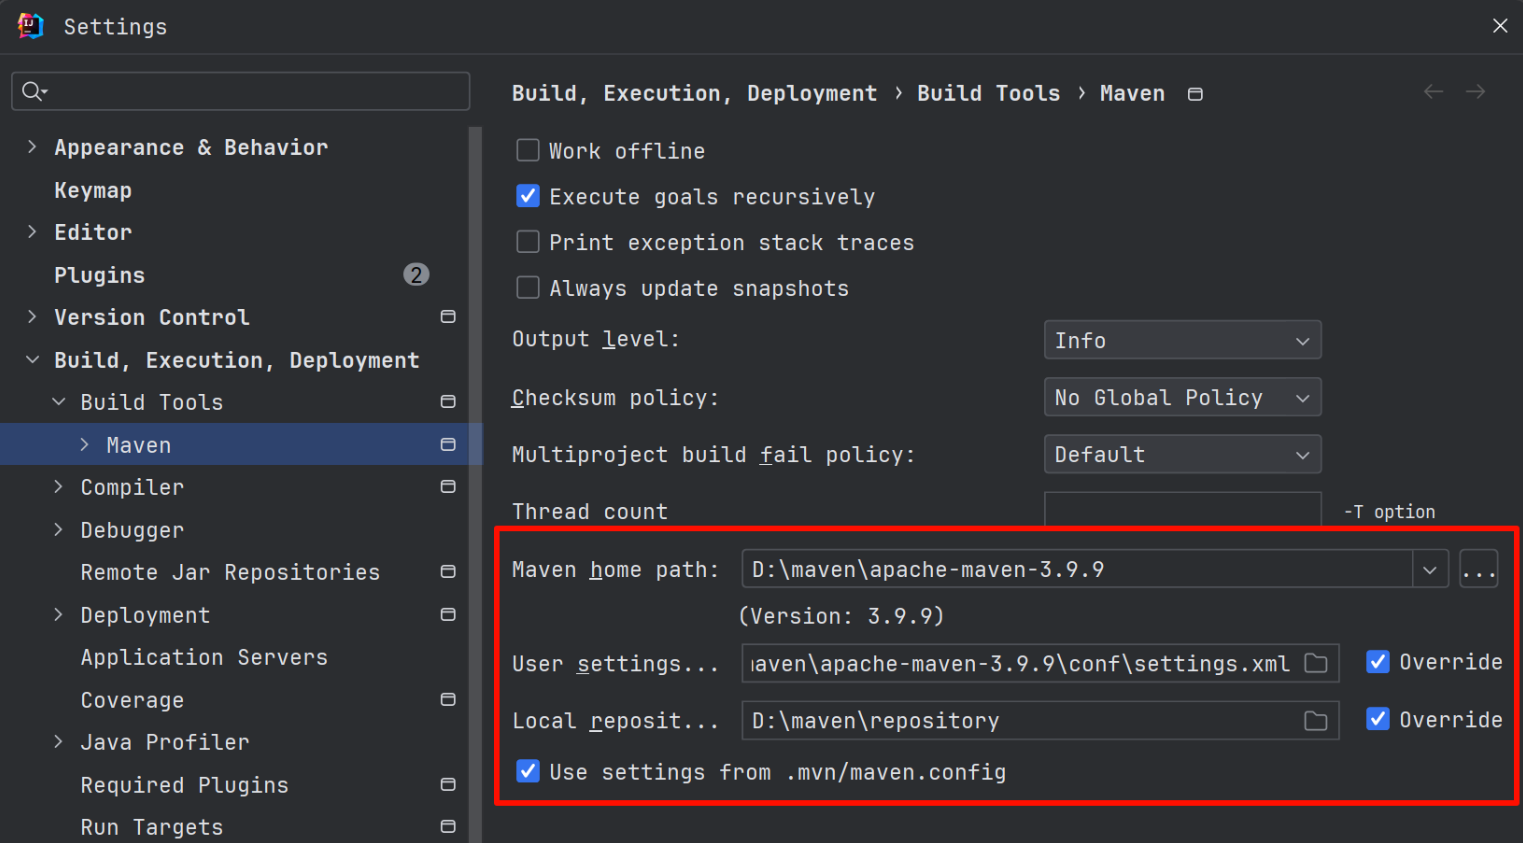Click the project-level icon next to Maven breadcrumb
Image resolution: width=1523 pixels, height=843 pixels.
pyautogui.click(x=1195, y=94)
